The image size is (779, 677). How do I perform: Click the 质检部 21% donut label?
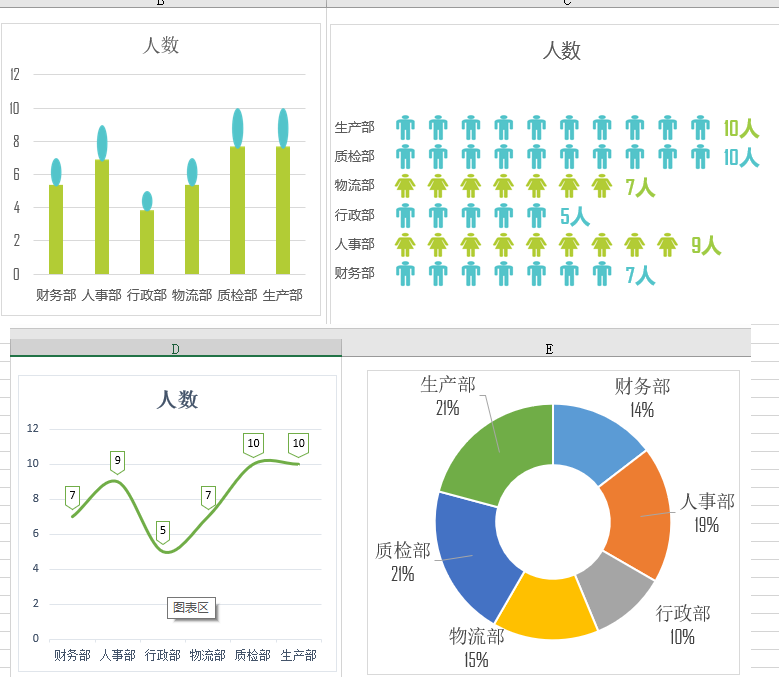402,562
